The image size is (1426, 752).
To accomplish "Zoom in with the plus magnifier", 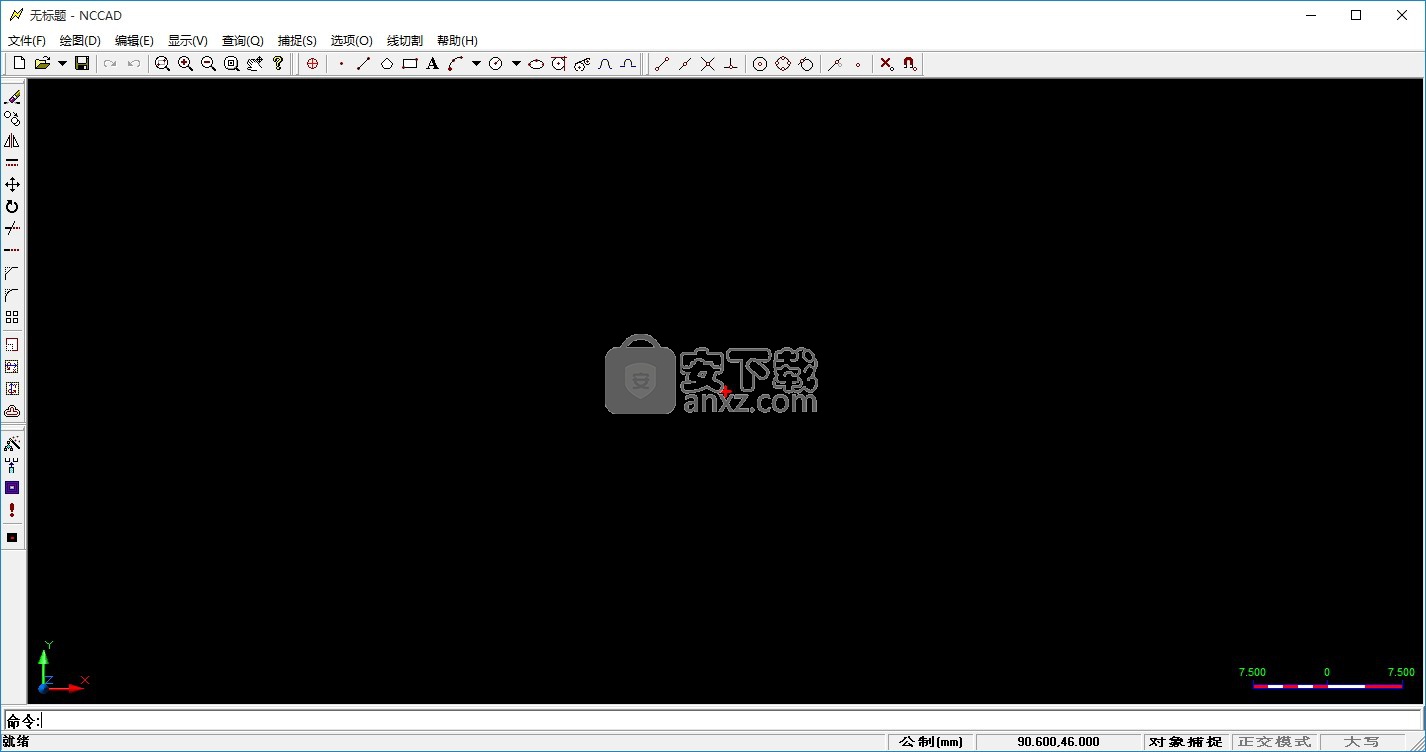I will pyautogui.click(x=185, y=64).
